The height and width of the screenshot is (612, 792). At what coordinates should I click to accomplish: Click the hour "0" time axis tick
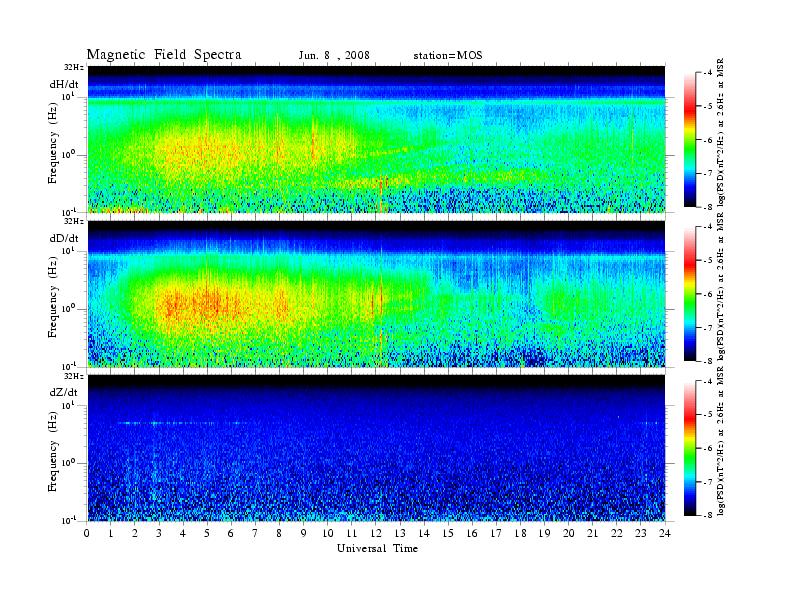tap(87, 533)
